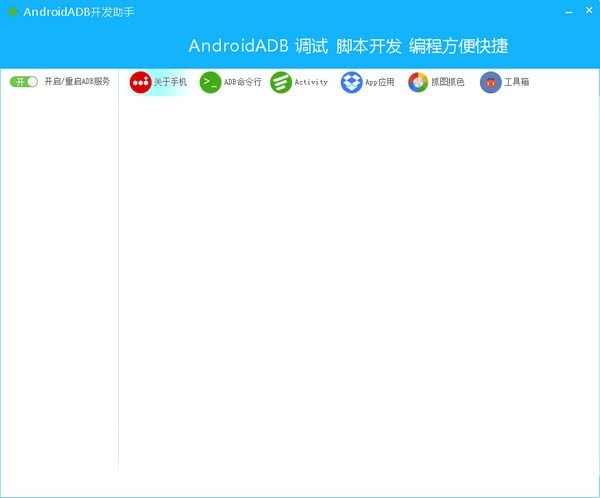Image resolution: width=600 pixels, height=498 pixels.
Task: Click the AndroidADB 调试 脚本开发 banner text
Action: (x=348, y=46)
